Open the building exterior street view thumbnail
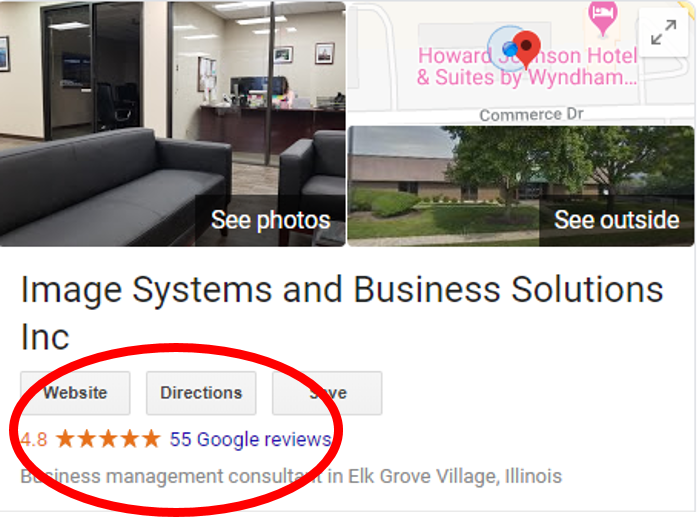Image resolution: width=699 pixels, height=517 pixels. [x=521, y=186]
